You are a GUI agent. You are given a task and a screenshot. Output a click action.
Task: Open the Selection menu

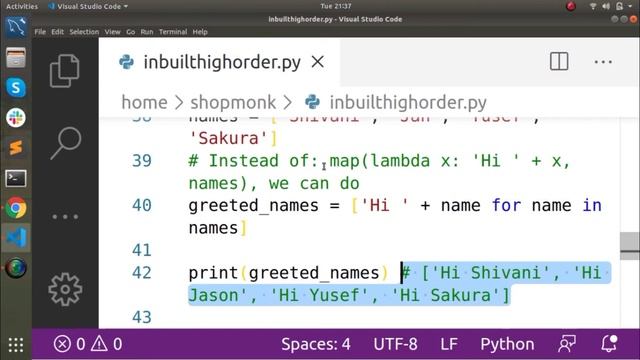pos(84,32)
